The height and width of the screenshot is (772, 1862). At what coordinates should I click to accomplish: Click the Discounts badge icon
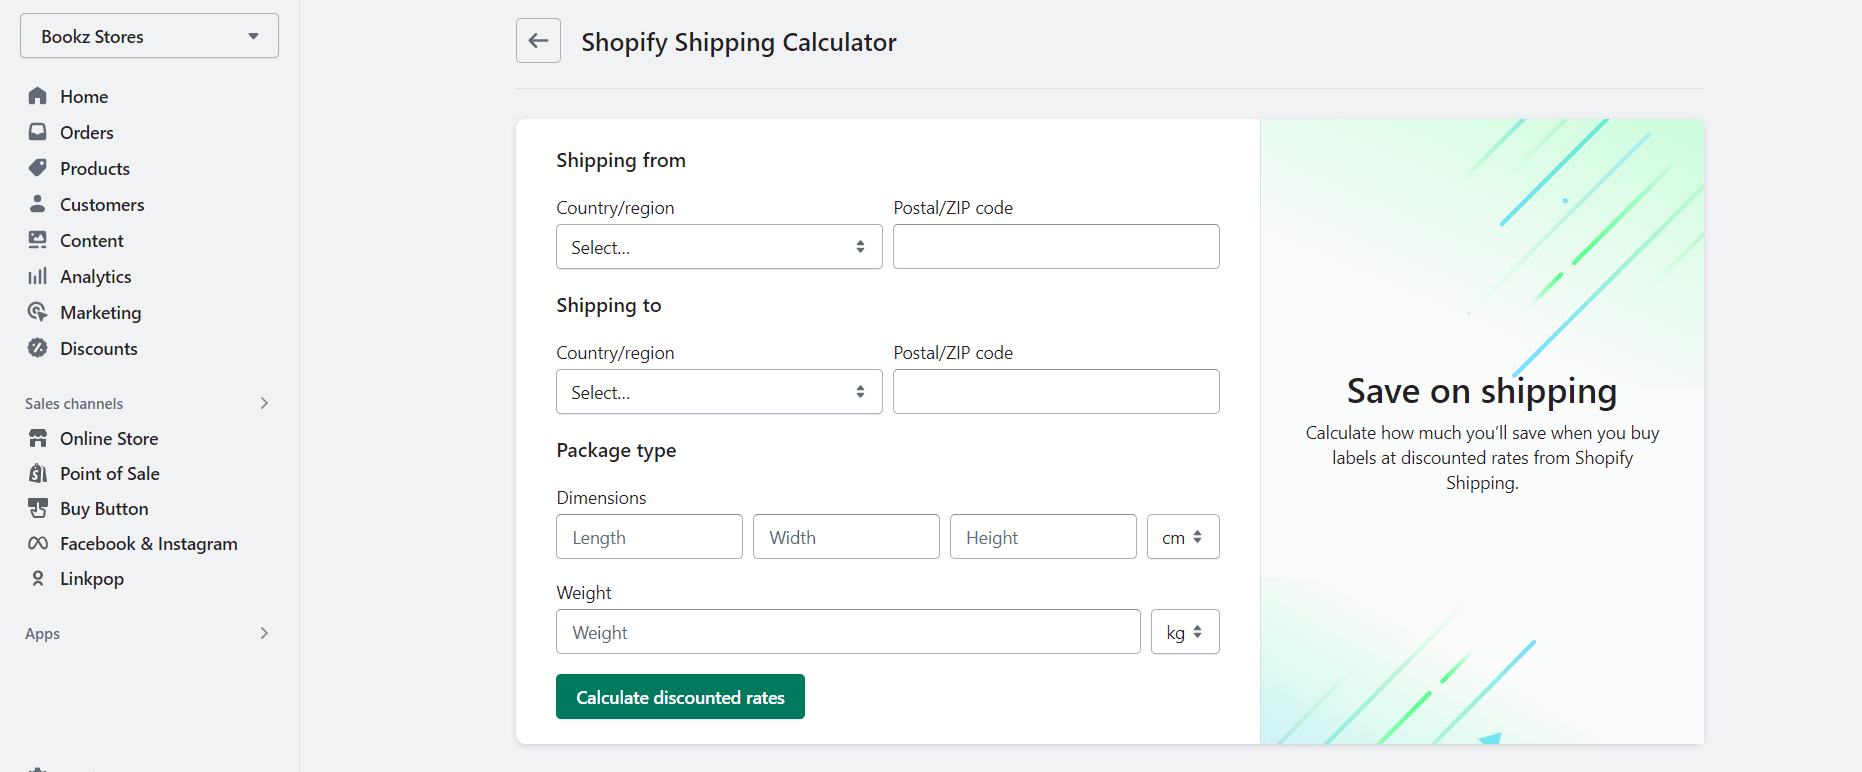point(38,348)
